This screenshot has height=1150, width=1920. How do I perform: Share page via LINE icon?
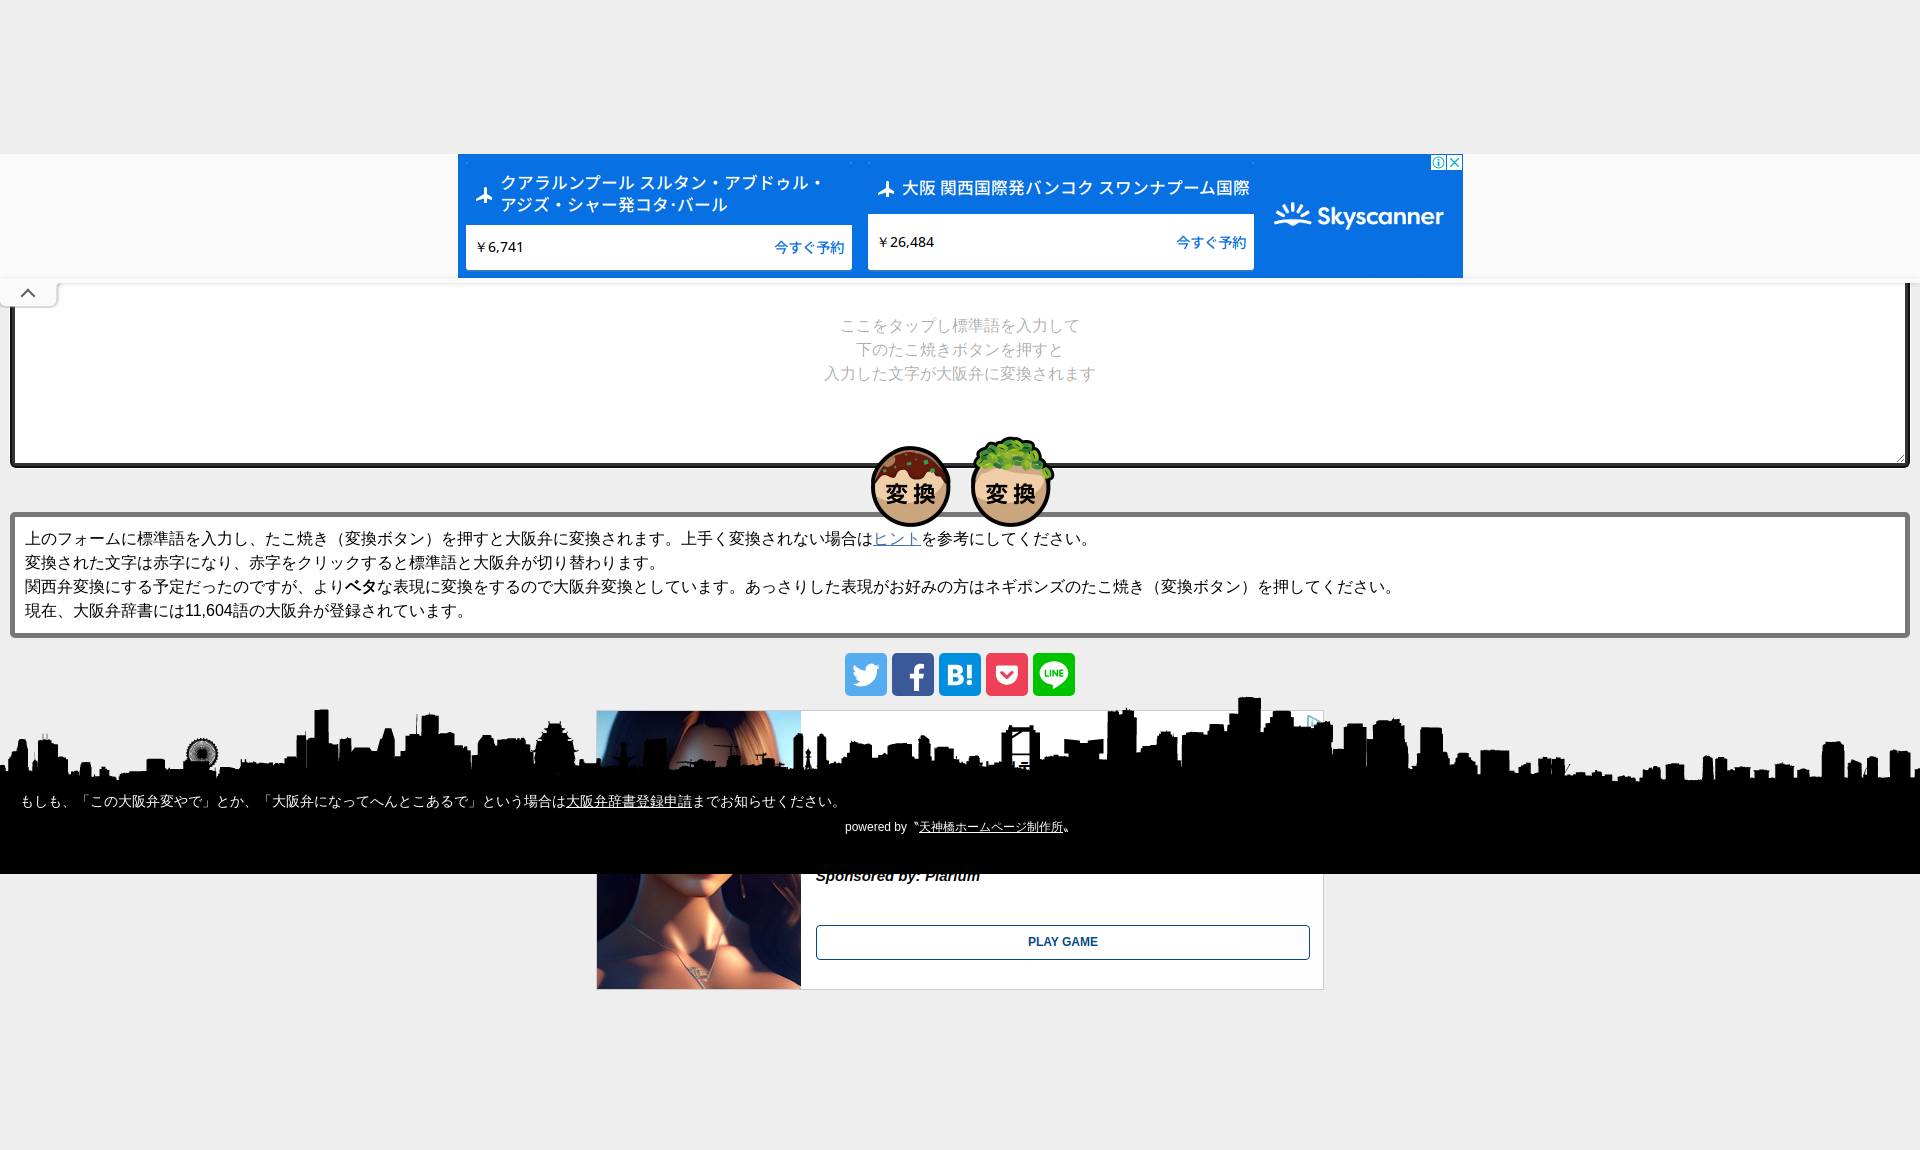click(x=1054, y=675)
